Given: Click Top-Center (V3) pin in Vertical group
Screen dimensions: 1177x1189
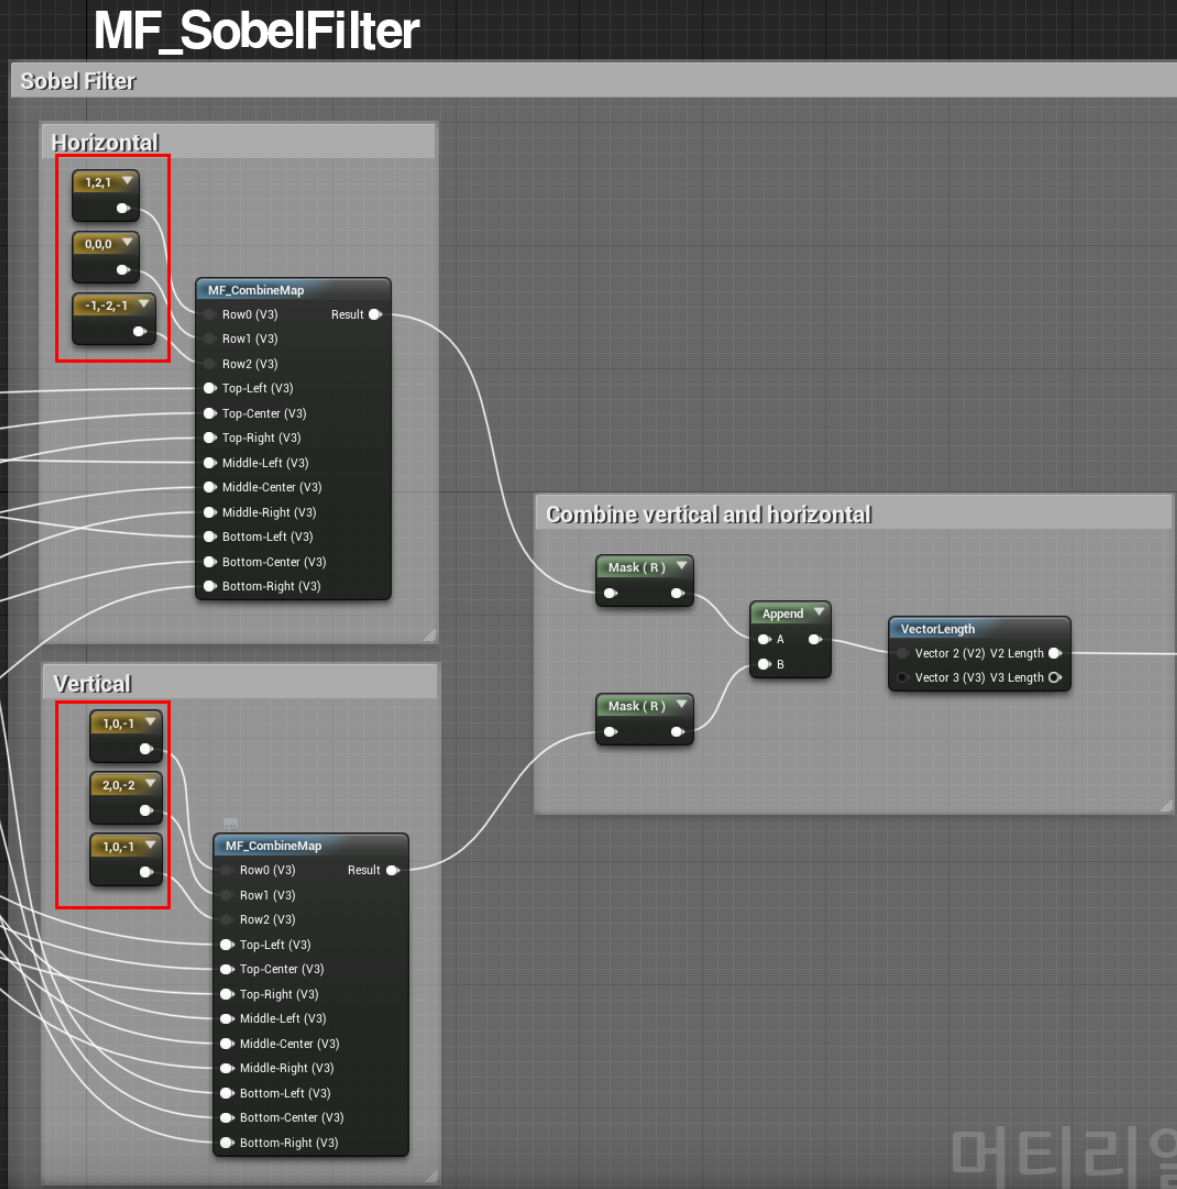Looking at the screenshot, I should click(x=227, y=969).
